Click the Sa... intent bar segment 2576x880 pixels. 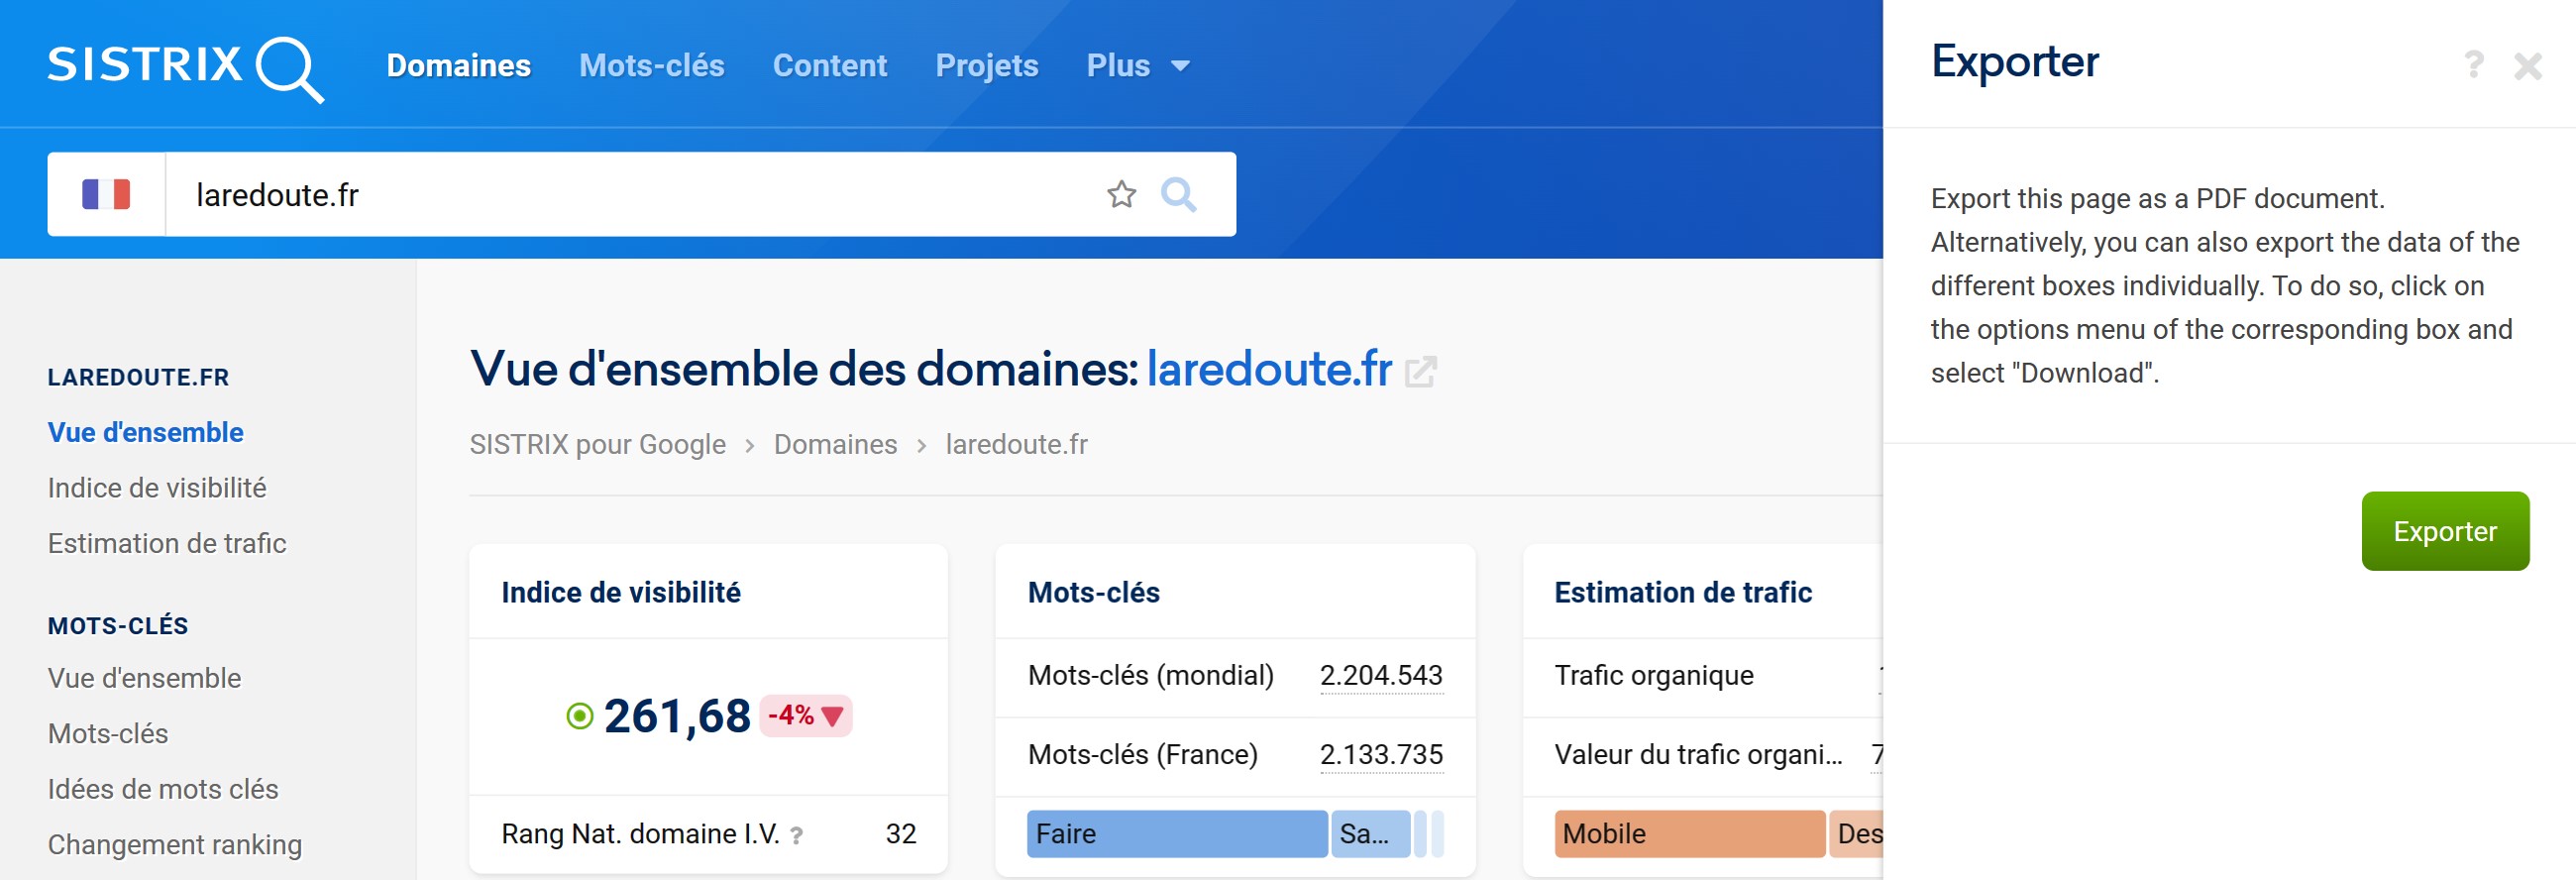tap(1370, 834)
